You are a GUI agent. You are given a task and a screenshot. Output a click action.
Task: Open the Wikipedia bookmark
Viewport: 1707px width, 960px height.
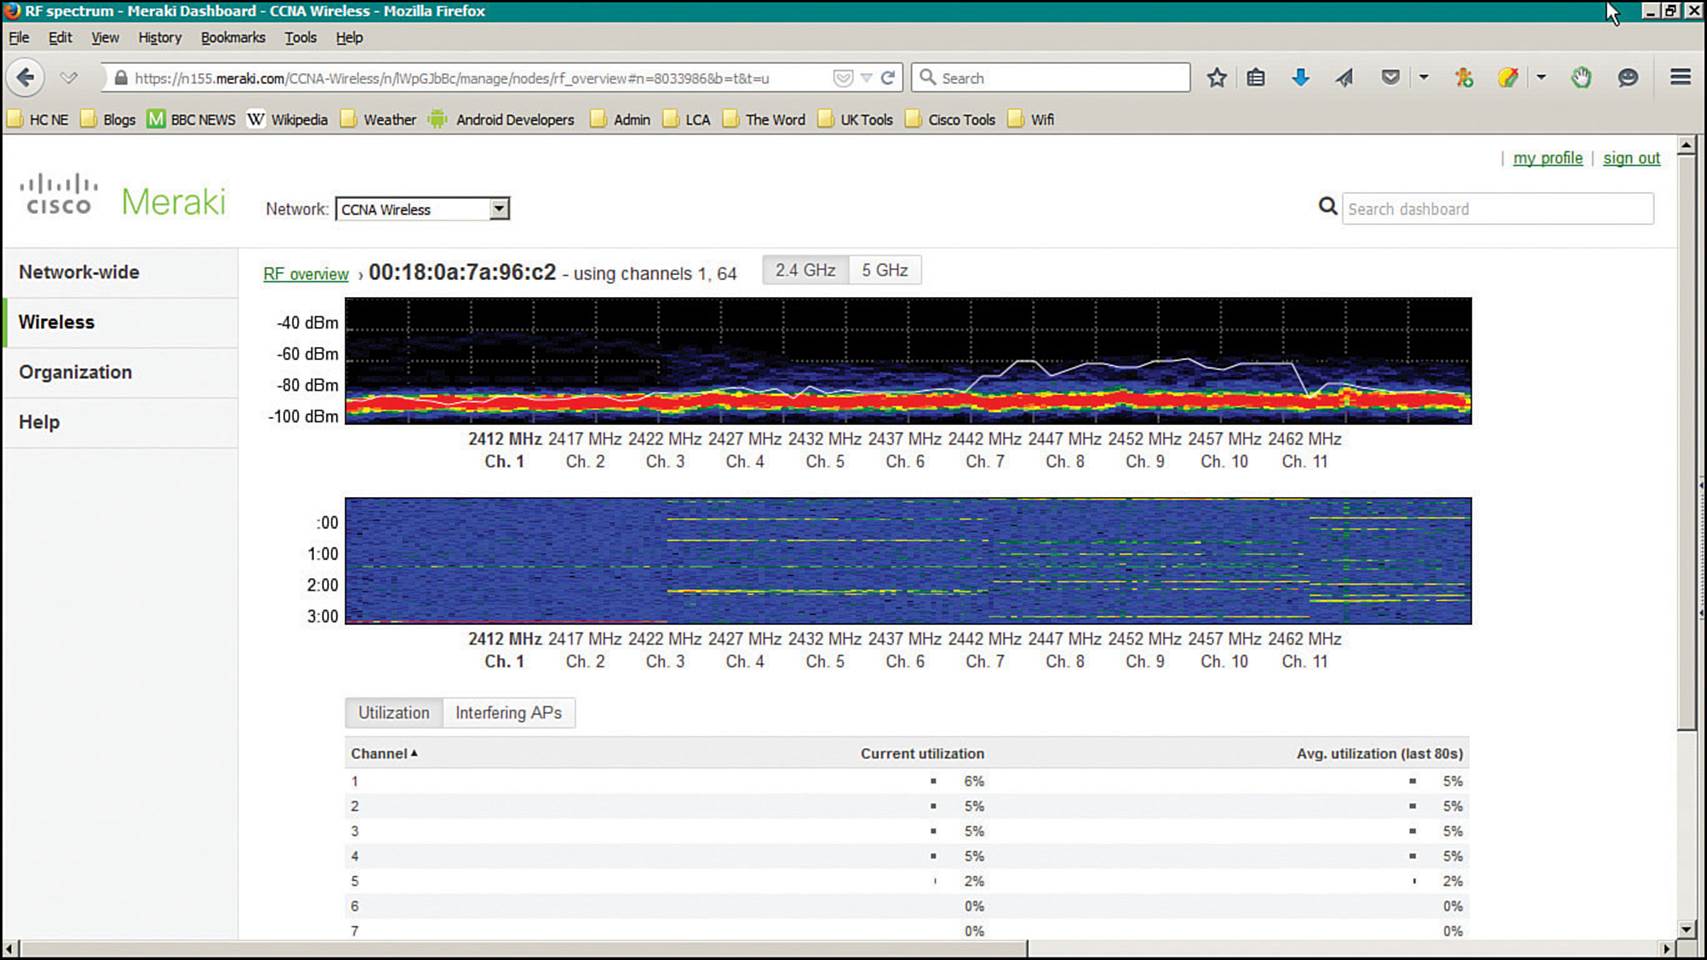(287, 119)
